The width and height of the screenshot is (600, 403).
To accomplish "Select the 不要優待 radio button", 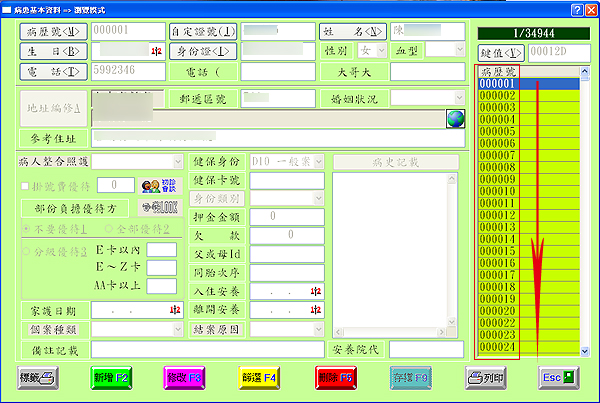I will pos(26,230).
